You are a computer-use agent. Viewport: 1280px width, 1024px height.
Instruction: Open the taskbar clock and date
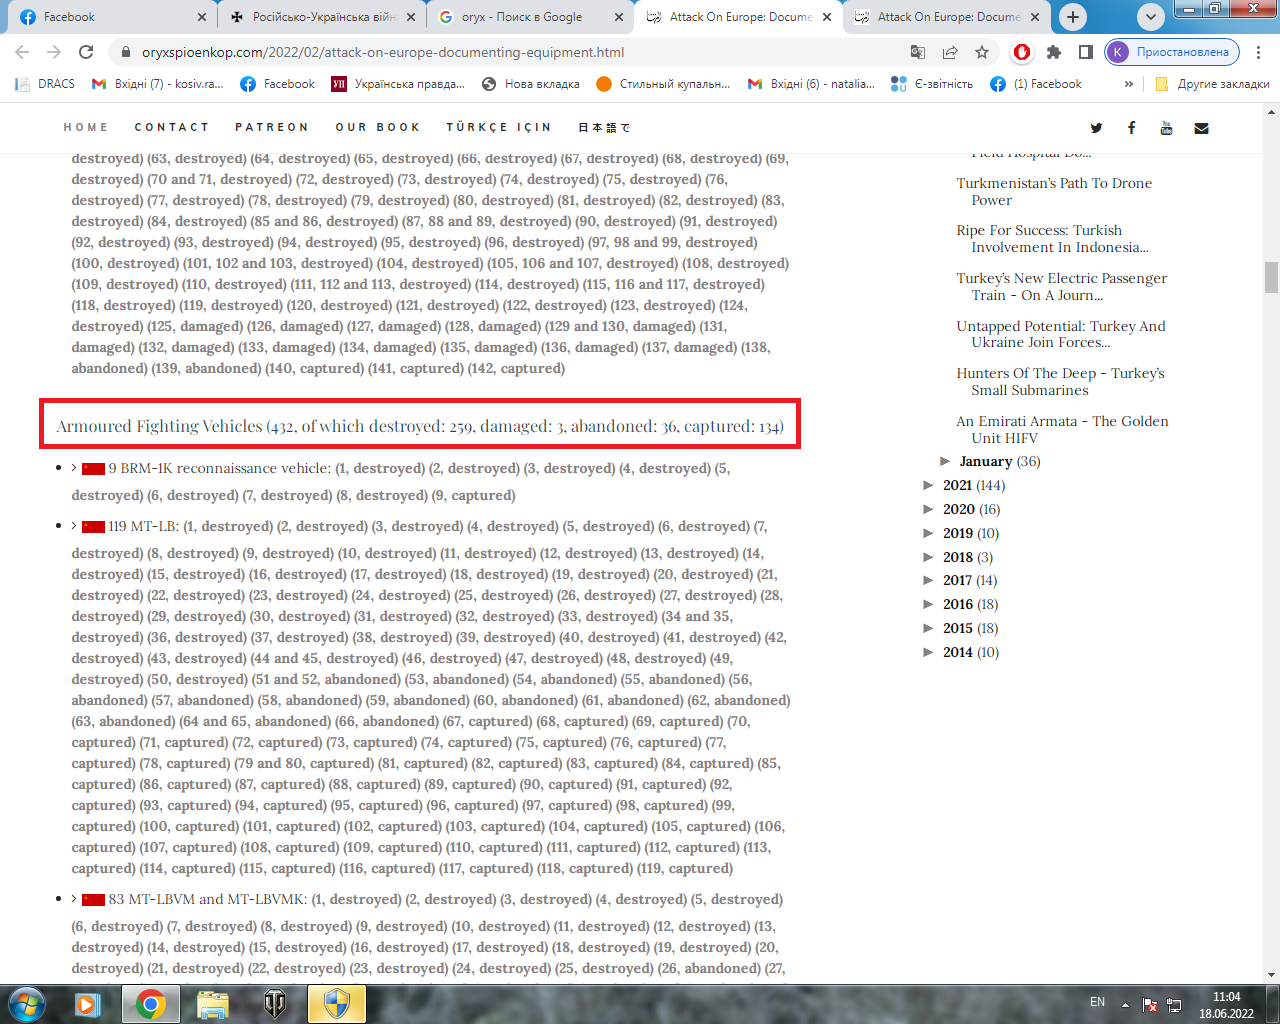coord(1226,1004)
